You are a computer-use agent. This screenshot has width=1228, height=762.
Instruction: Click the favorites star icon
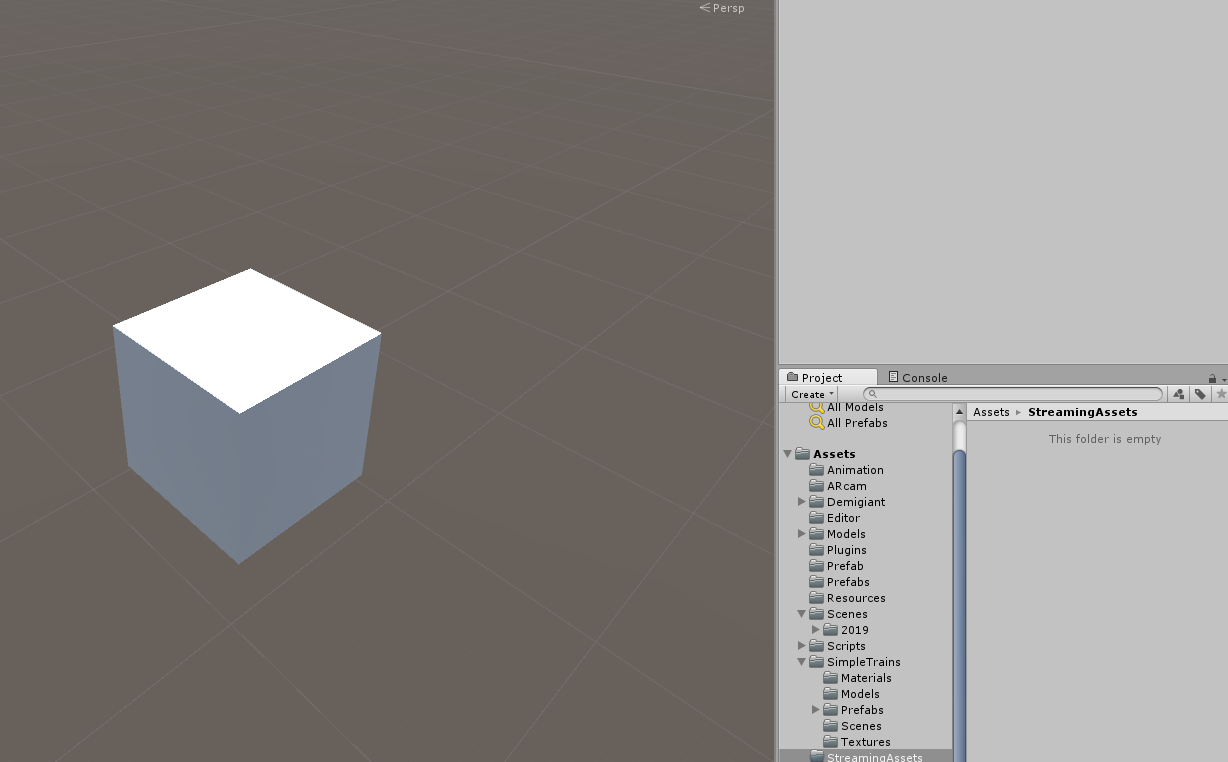point(1220,394)
